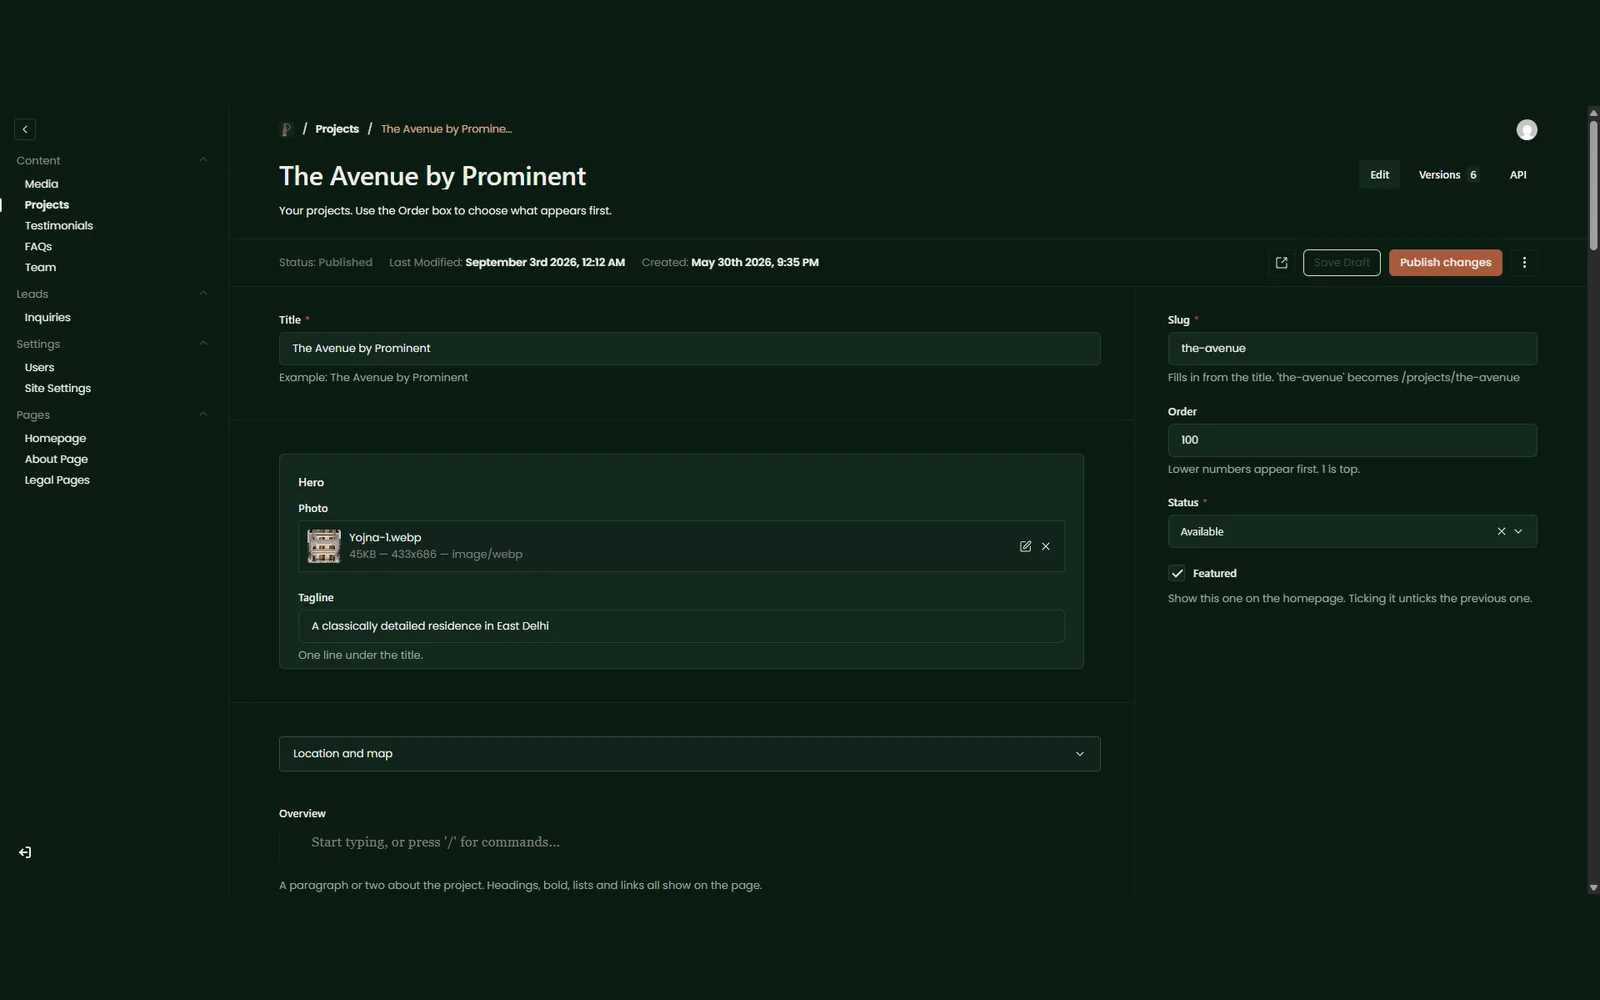Viewport: 1600px width, 1000px height.
Task: Click the page vertical scrollbar thumb
Action: pos(1593,185)
